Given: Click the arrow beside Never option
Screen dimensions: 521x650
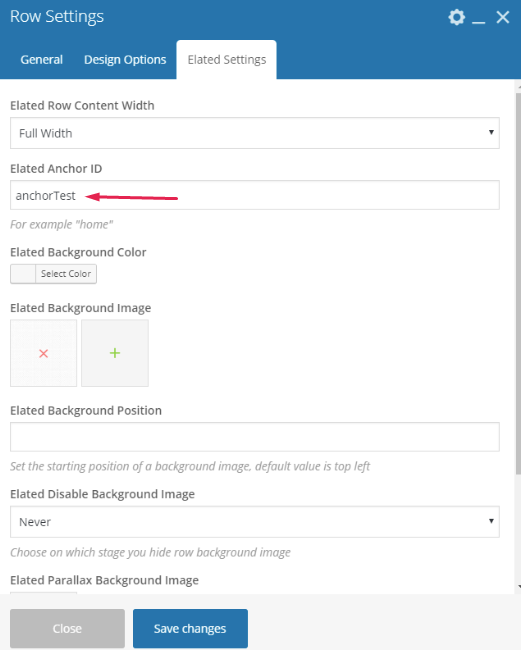Looking at the screenshot, I should 491,521.
